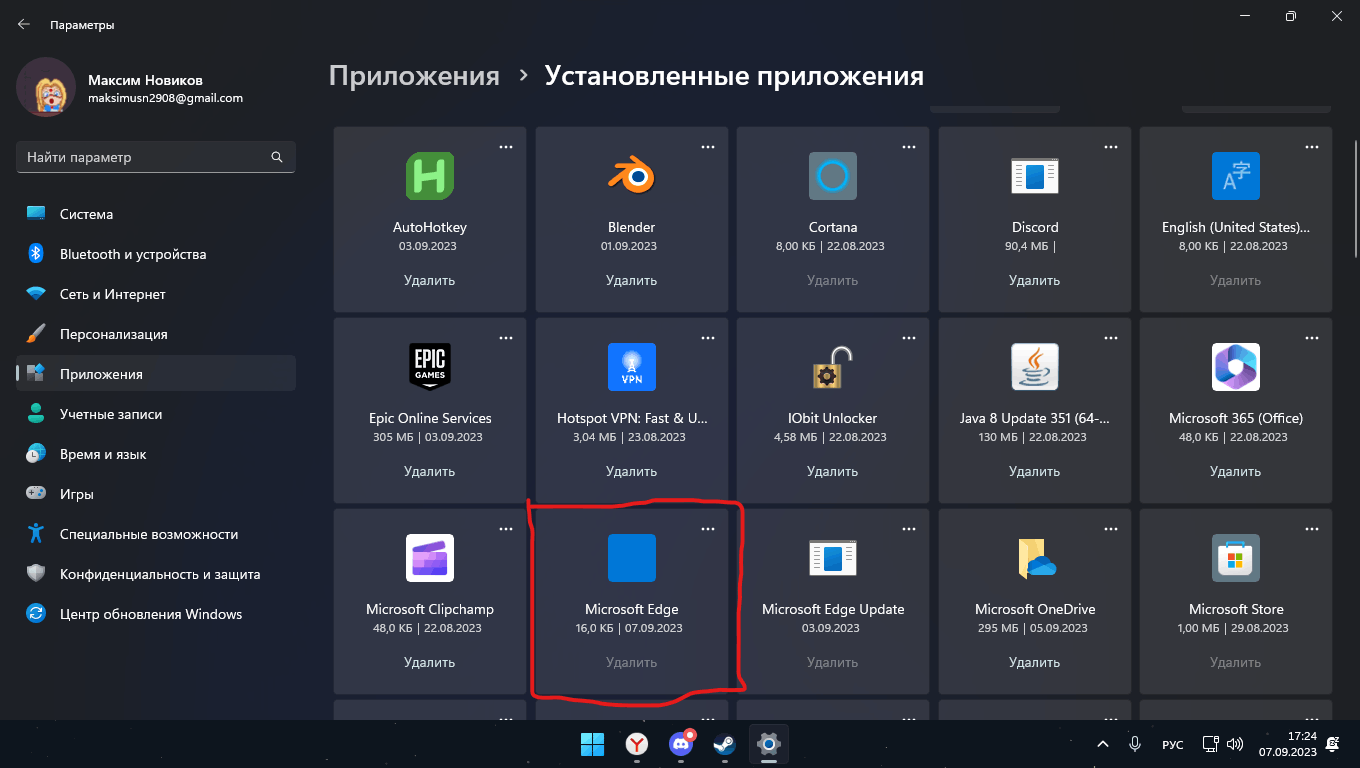Click the Microsoft Store icon
The width and height of the screenshot is (1360, 768).
click(x=1236, y=558)
